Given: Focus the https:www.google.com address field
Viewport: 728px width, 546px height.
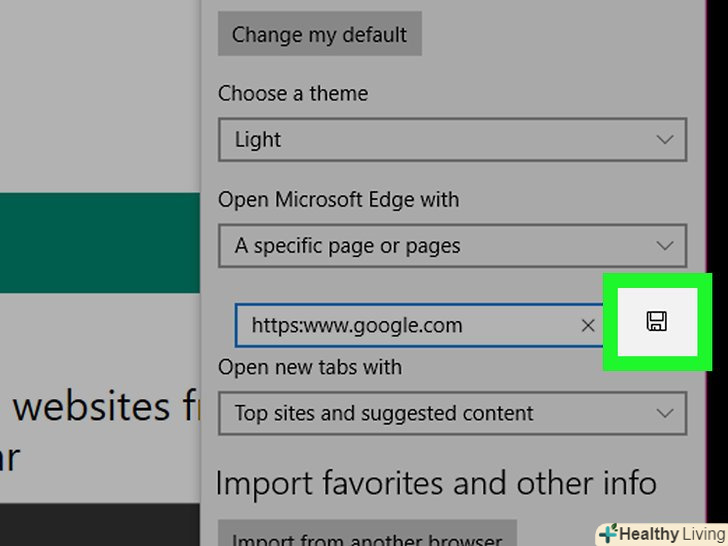Looking at the screenshot, I should pos(400,325).
